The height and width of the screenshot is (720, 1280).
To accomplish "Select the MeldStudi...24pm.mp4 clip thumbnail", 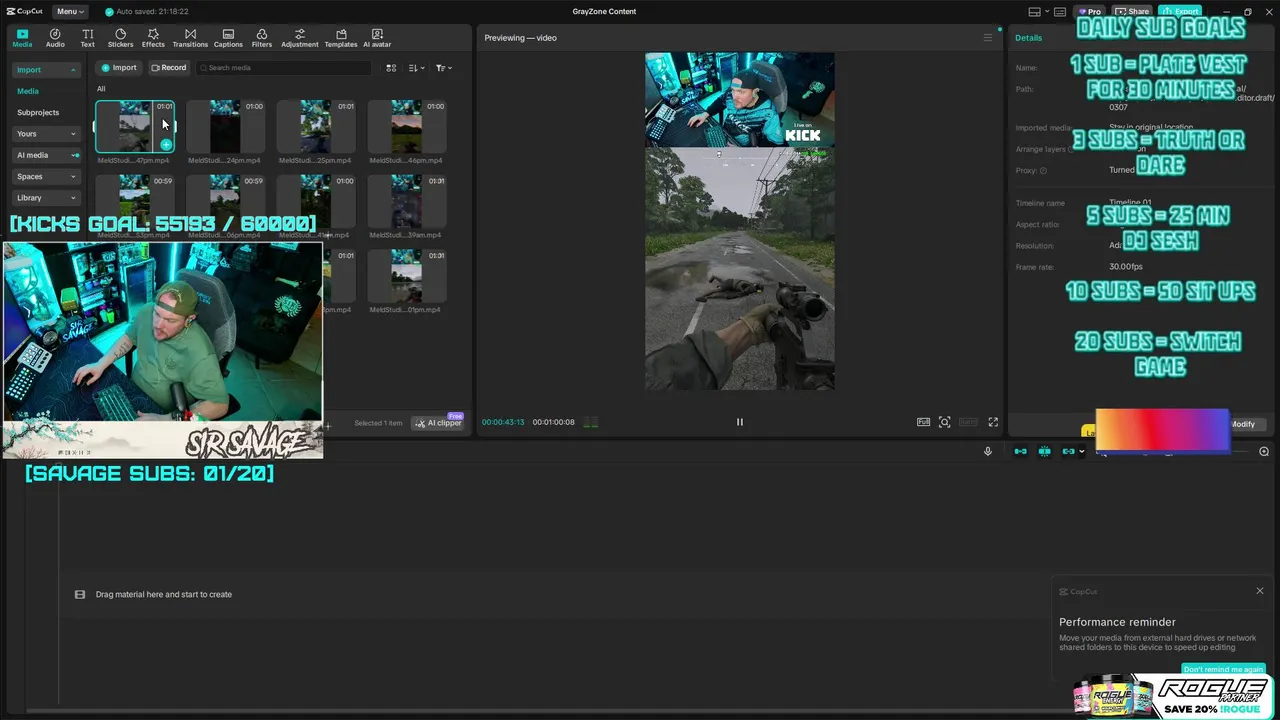I will tap(225, 126).
